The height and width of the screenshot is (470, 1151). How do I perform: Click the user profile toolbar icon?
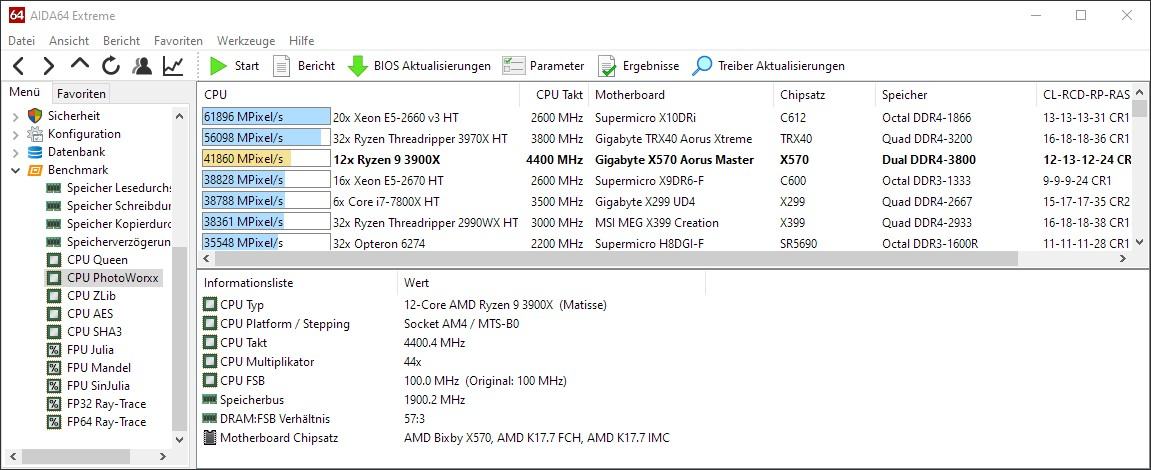(142, 66)
